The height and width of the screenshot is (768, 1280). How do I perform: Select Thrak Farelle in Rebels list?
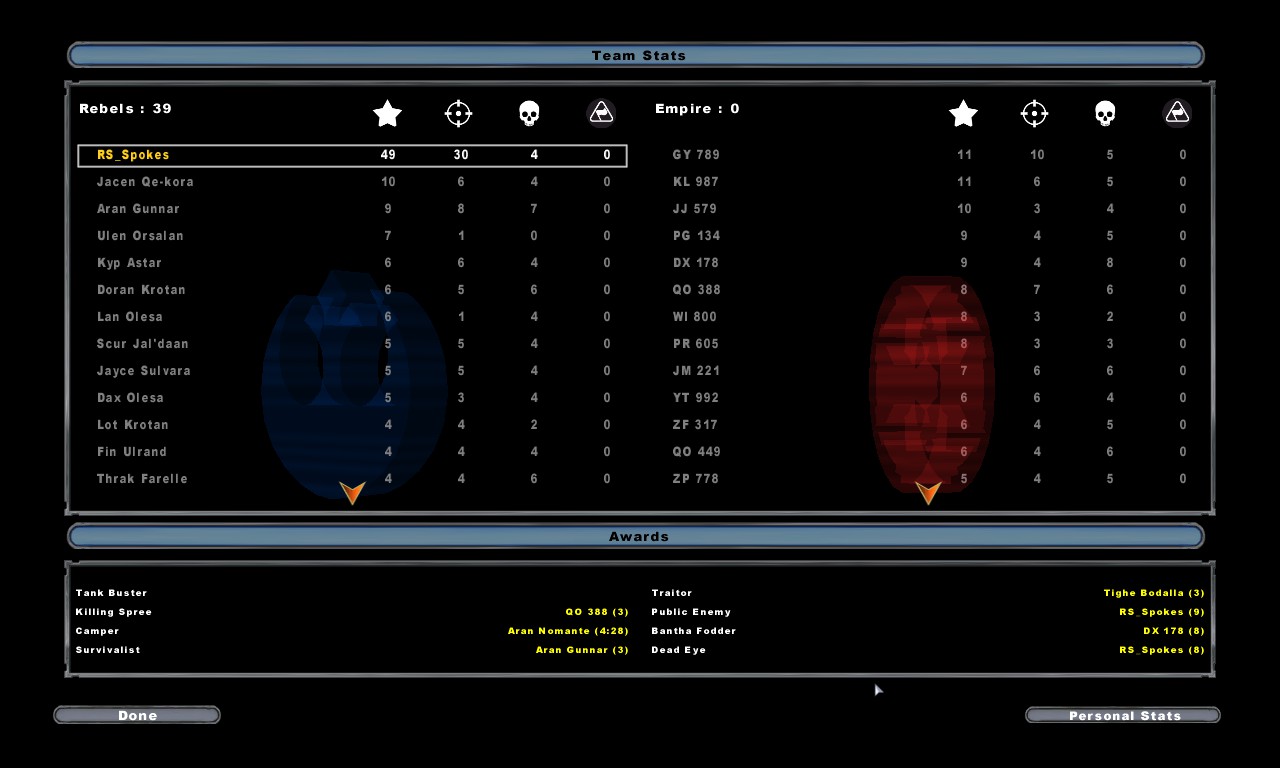tap(142, 479)
